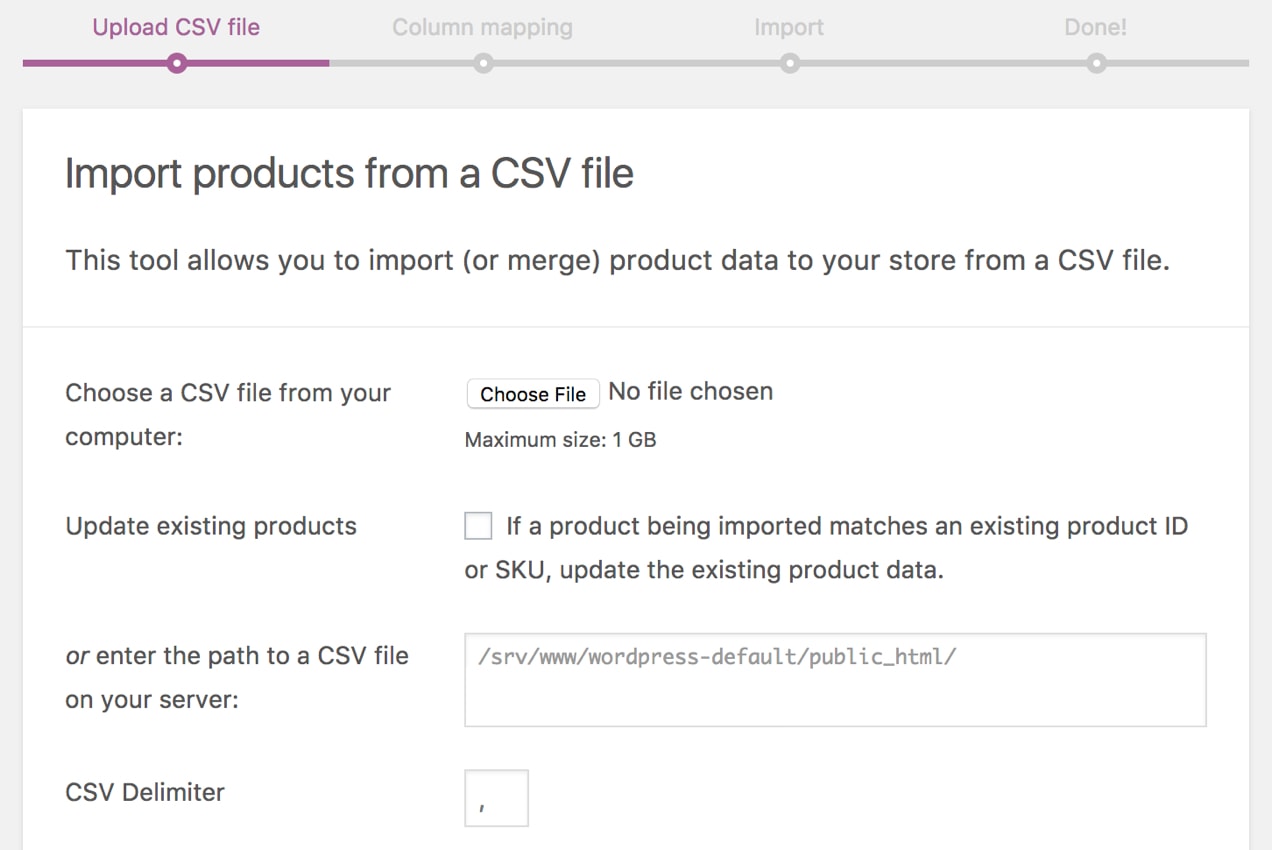Open the file picker via Choose File
This screenshot has height=850, width=1272.
(x=532, y=393)
